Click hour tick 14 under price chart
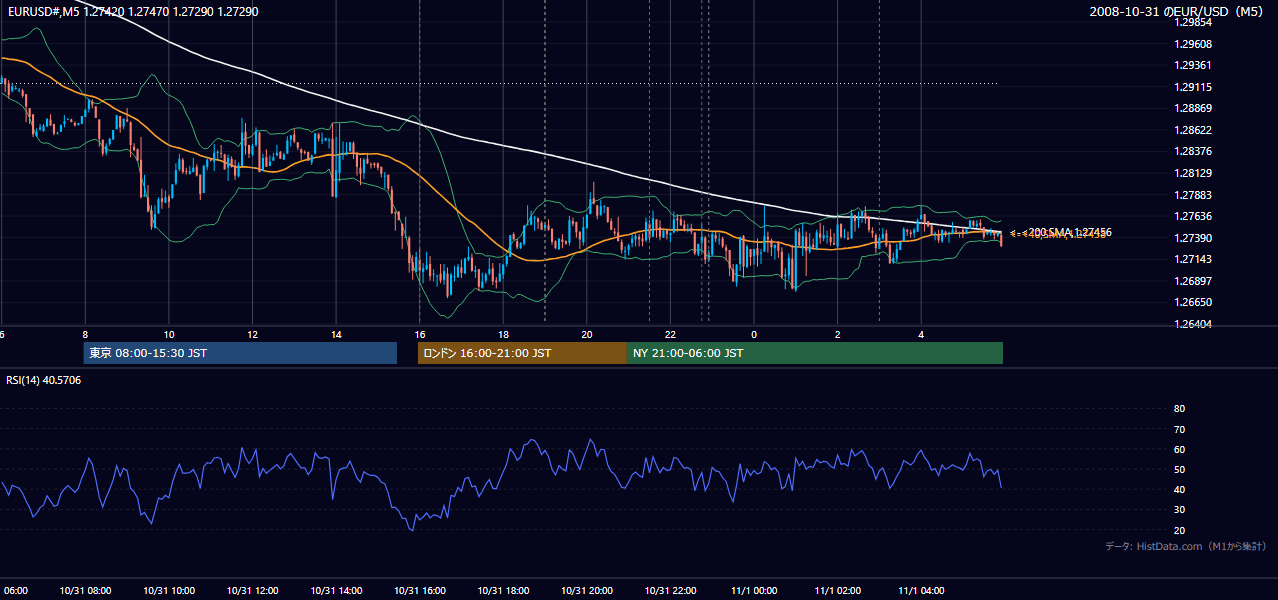Viewport: 1278px width, 600px height. point(336,335)
